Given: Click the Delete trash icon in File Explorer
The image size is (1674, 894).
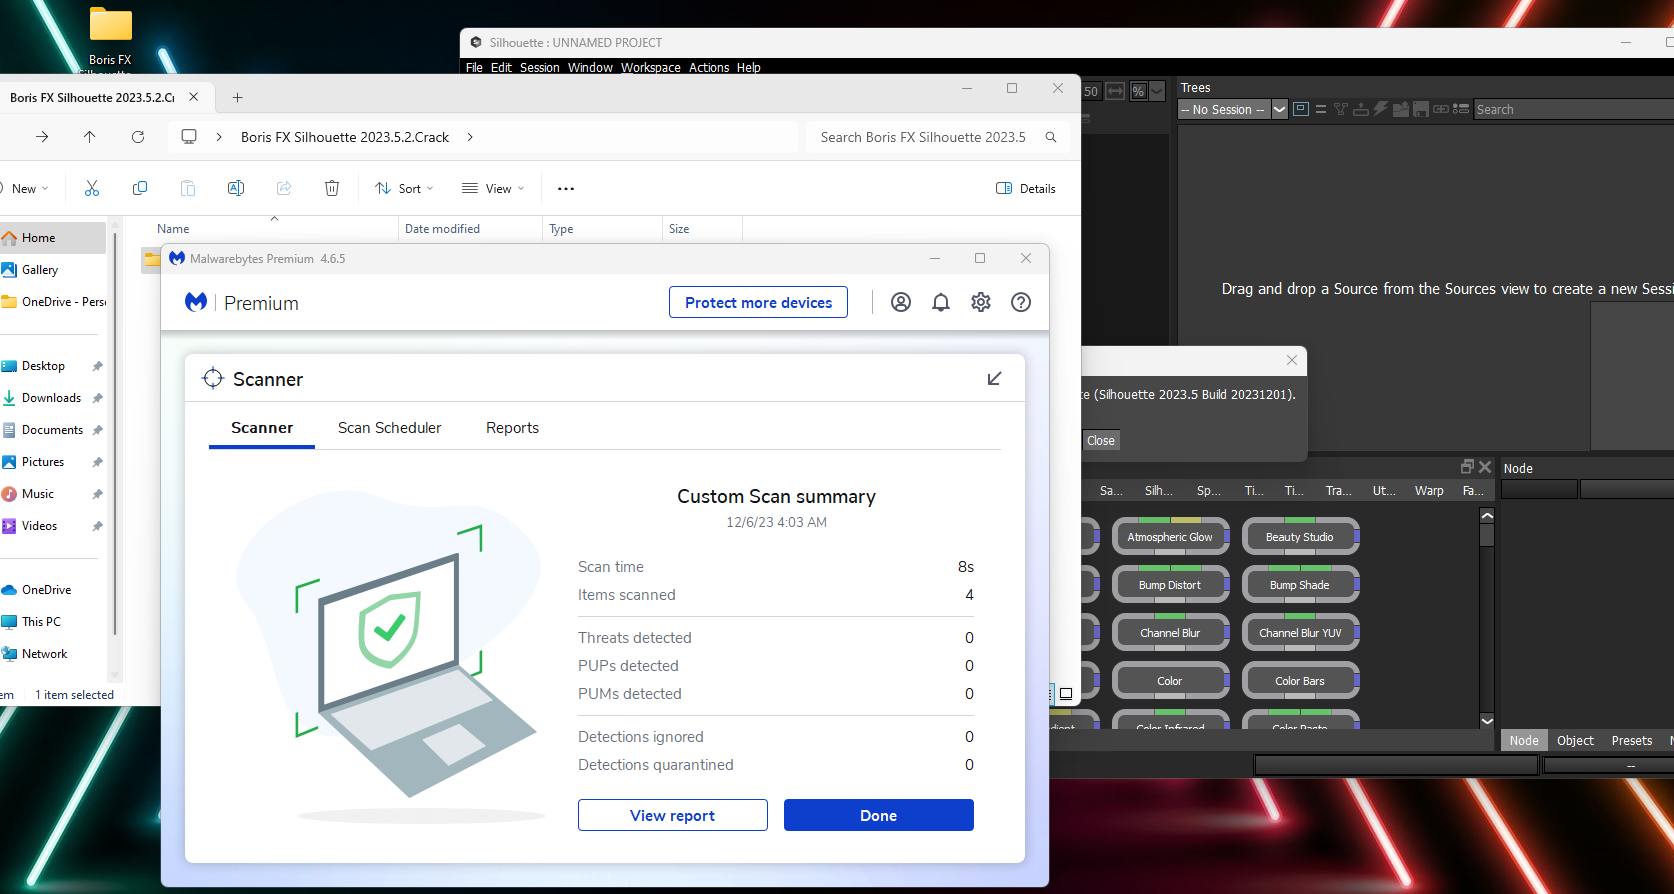Looking at the screenshot, I should [x=332, y=188].
